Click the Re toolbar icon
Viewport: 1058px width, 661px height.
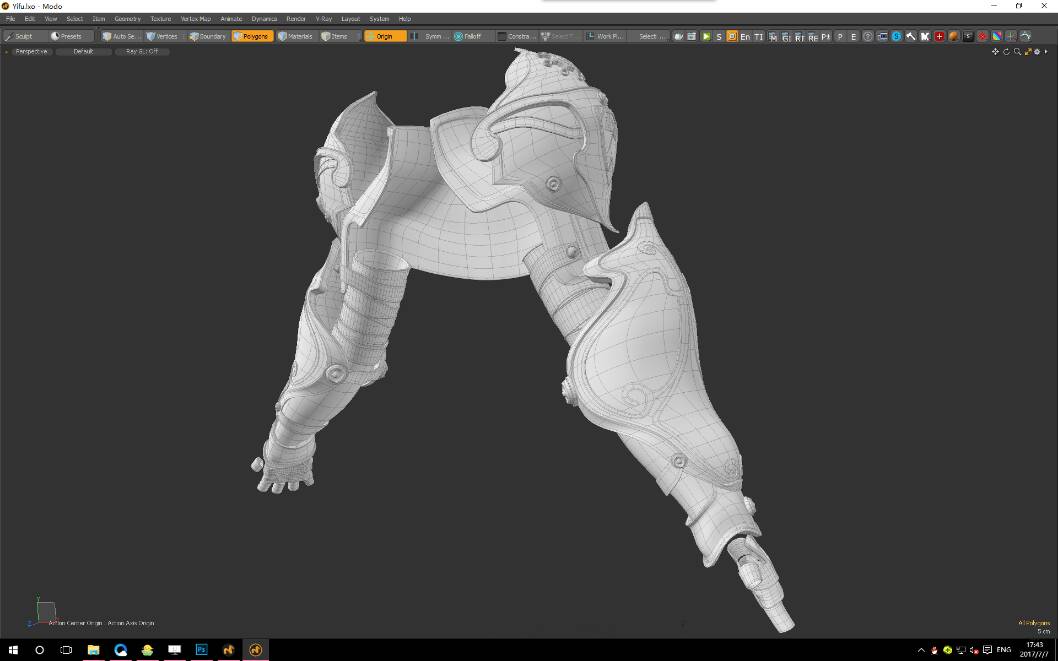(813, 36)
